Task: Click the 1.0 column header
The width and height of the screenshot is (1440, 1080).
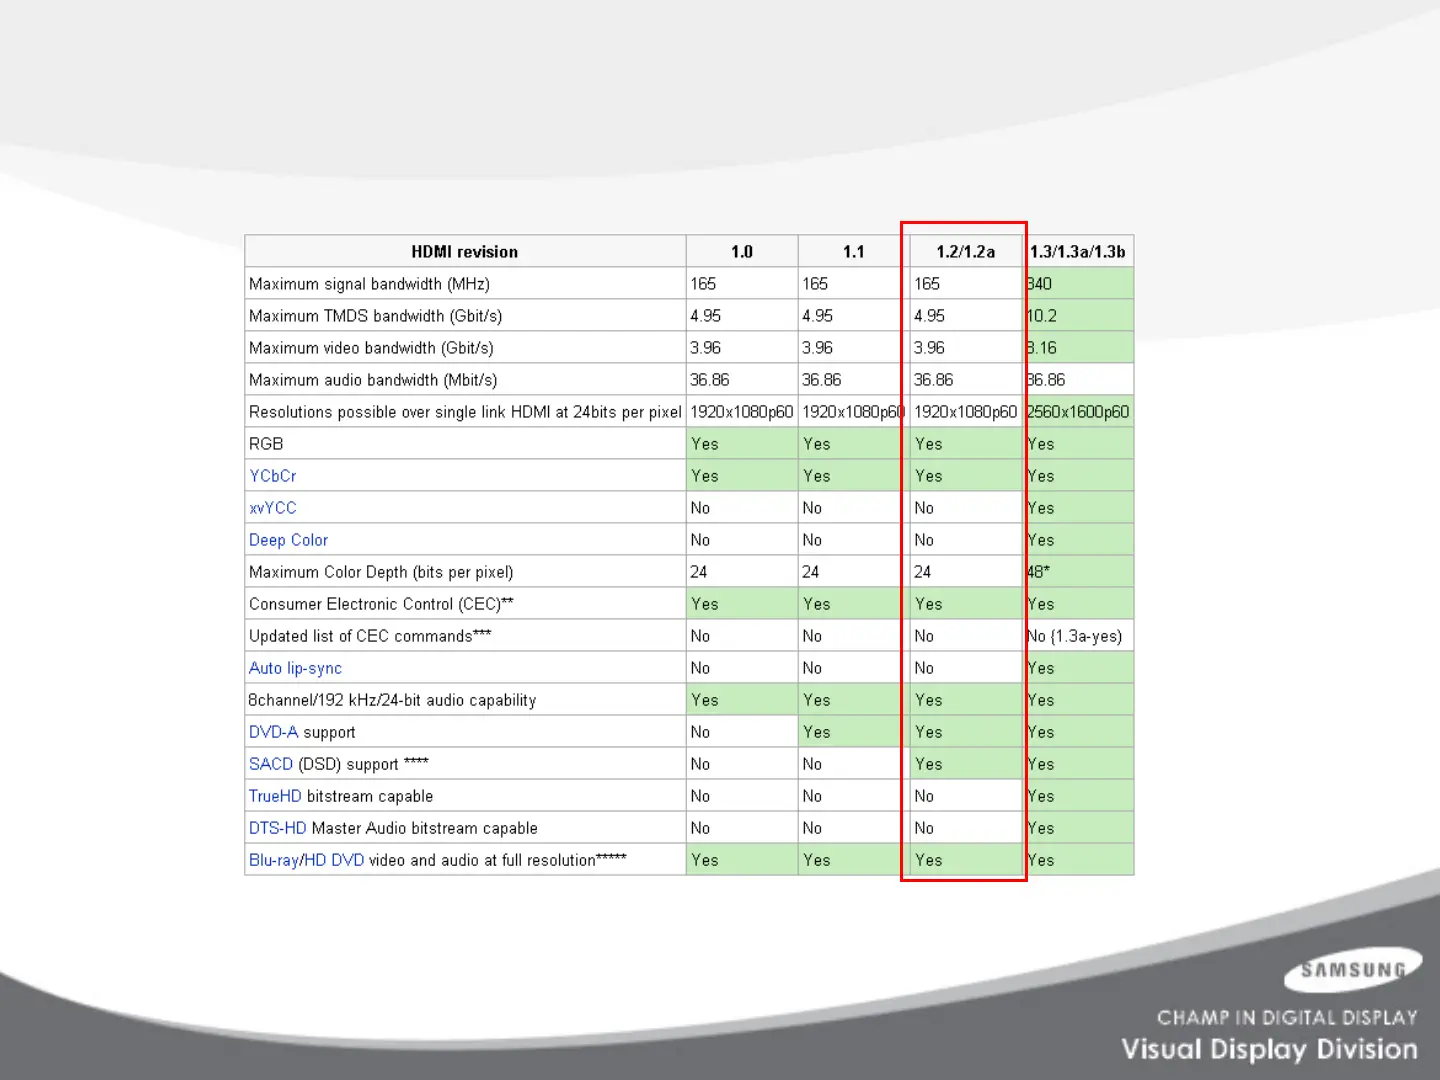Action: click(x=741, y=252)
